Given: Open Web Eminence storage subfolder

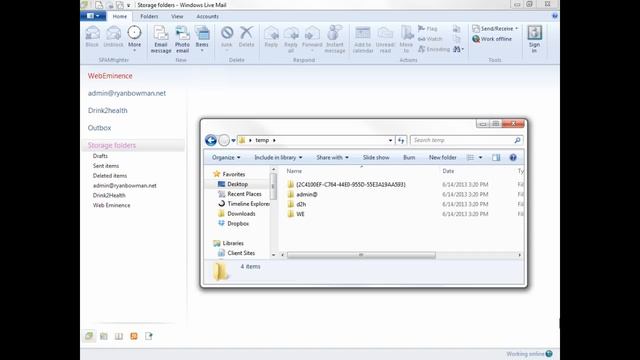Looking at the screenshot, I should point(111,205).
